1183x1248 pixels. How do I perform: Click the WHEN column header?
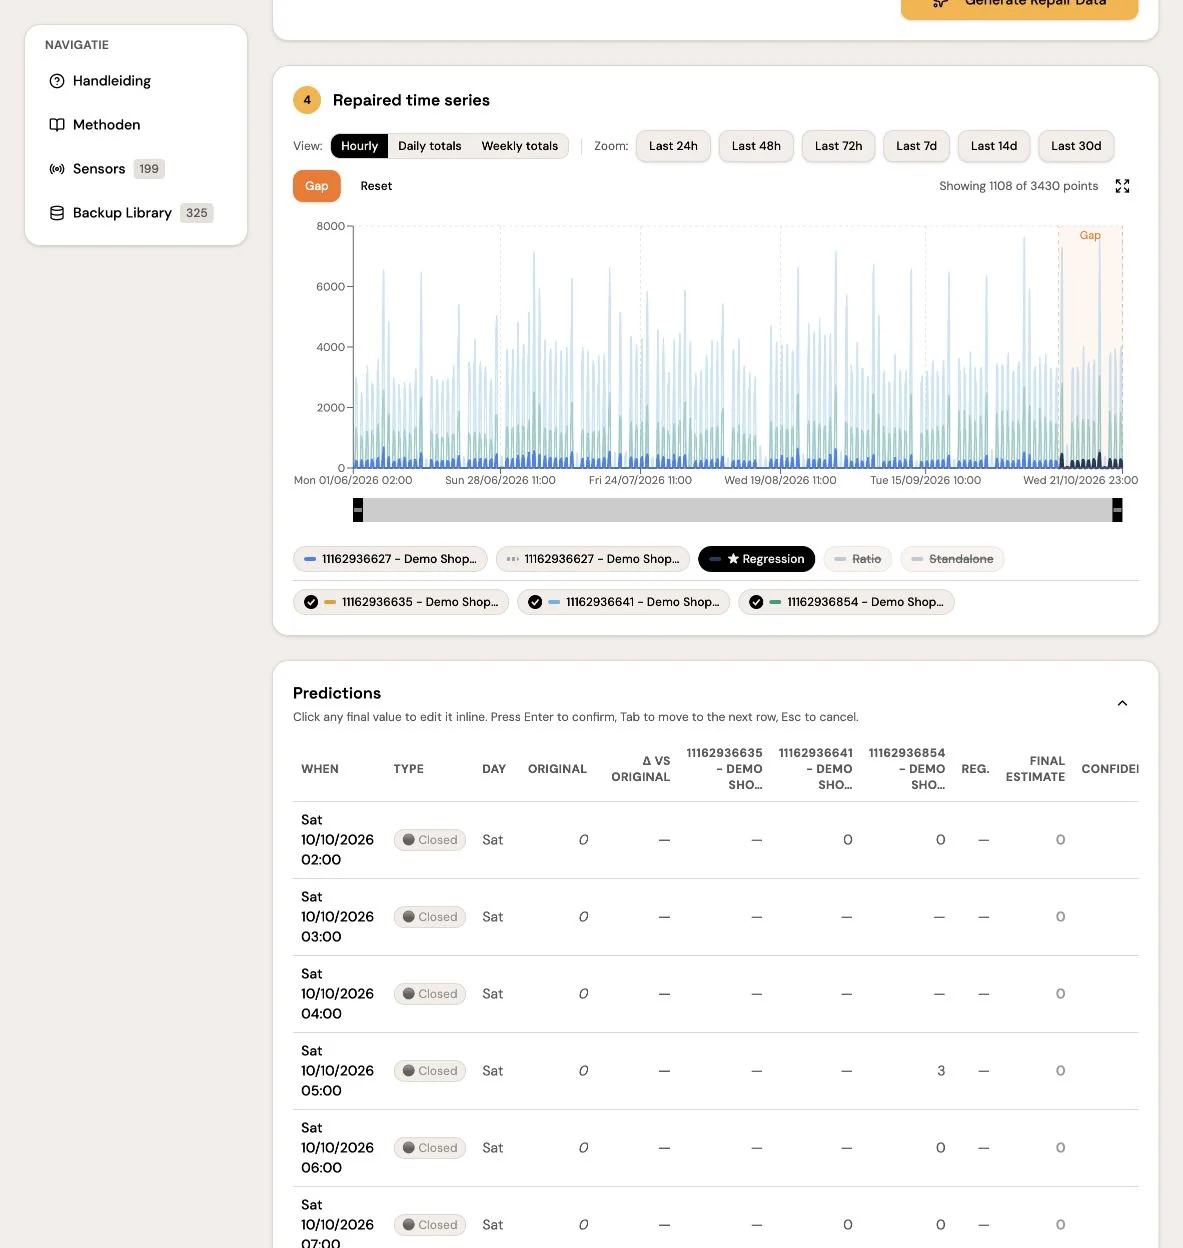pyautogui.click(x=320, y=769)
